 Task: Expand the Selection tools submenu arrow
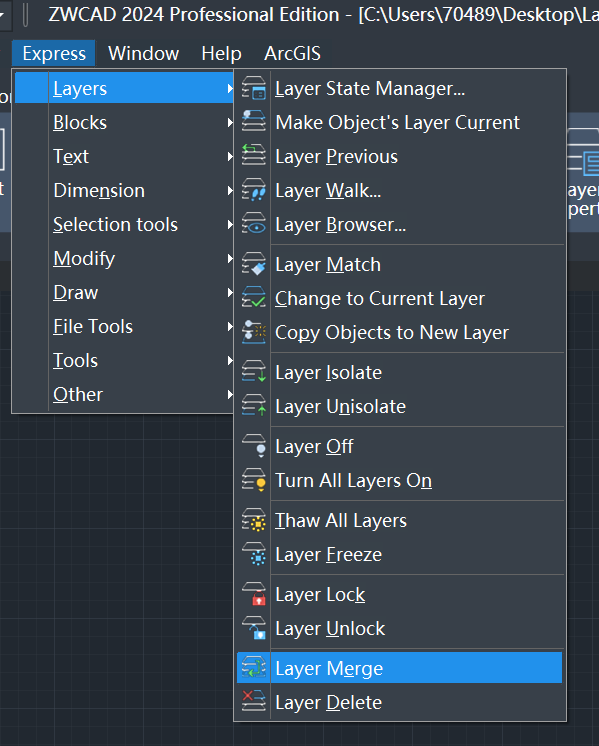pos(230,225)
